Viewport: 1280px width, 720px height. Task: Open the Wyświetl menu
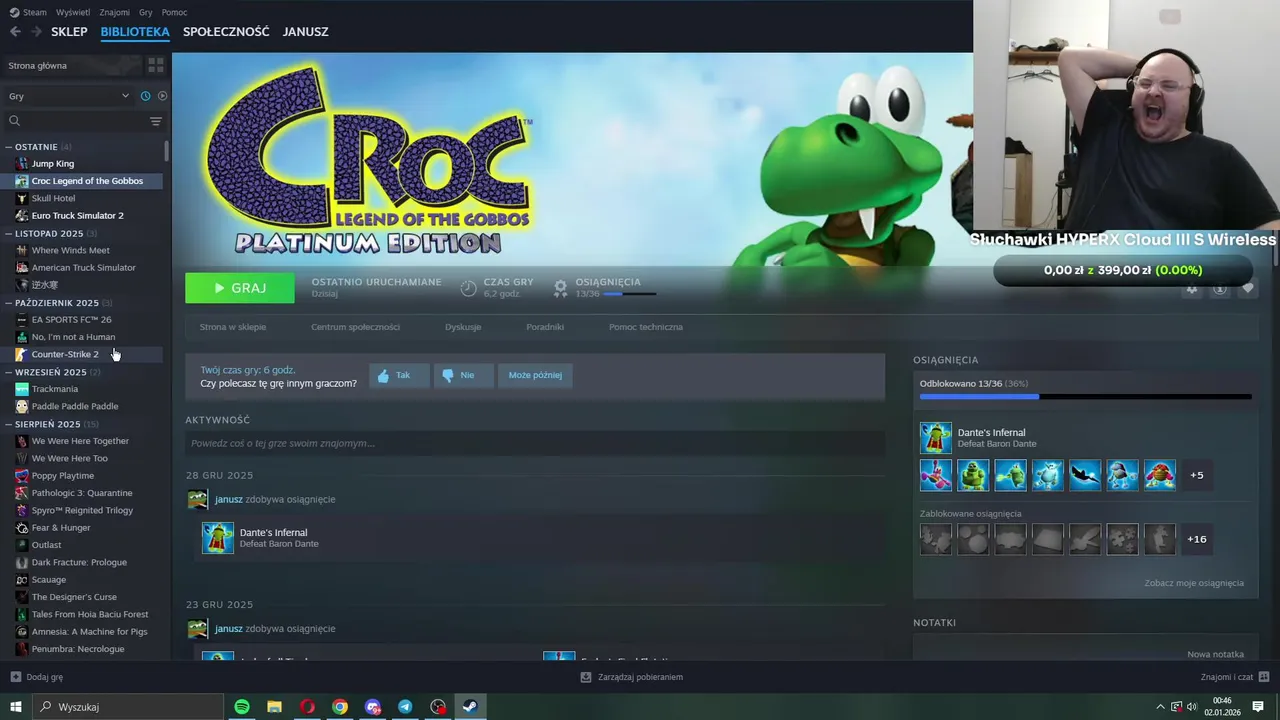(73, 12)
